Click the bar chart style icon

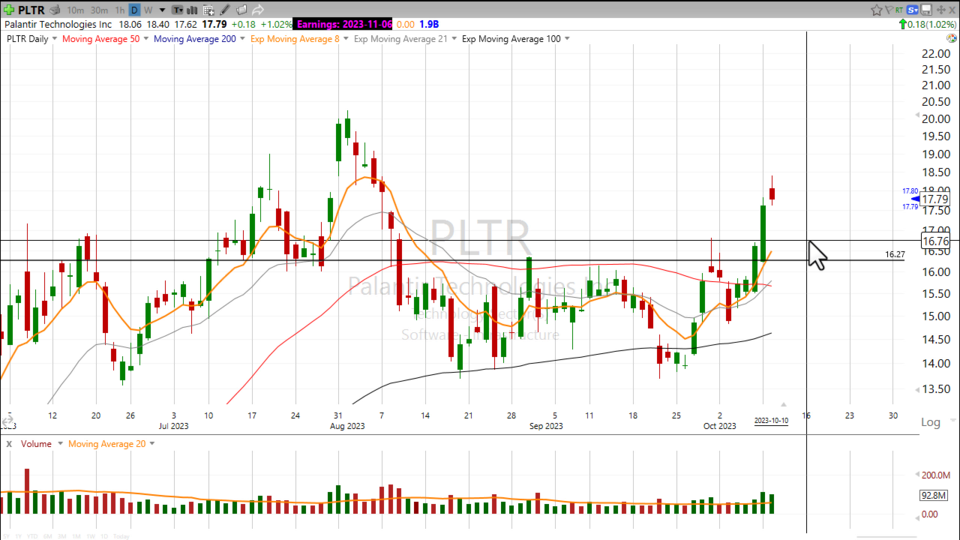coord(192,10)
